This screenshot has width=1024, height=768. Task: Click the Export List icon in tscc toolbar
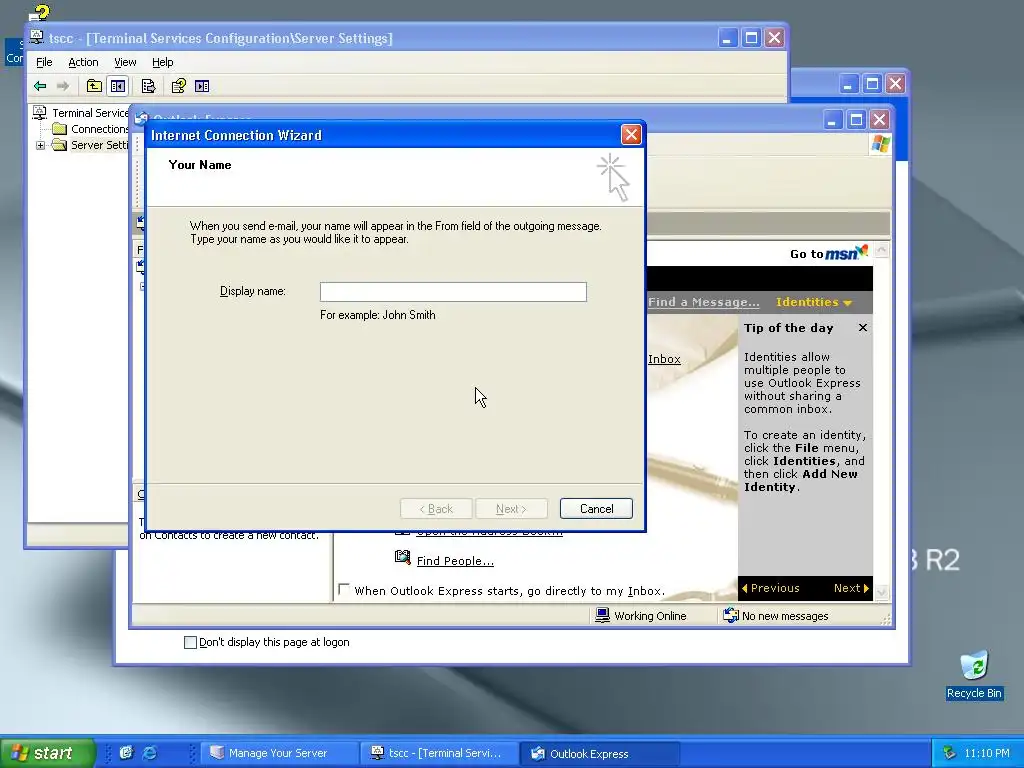click(x=149, y=86)
